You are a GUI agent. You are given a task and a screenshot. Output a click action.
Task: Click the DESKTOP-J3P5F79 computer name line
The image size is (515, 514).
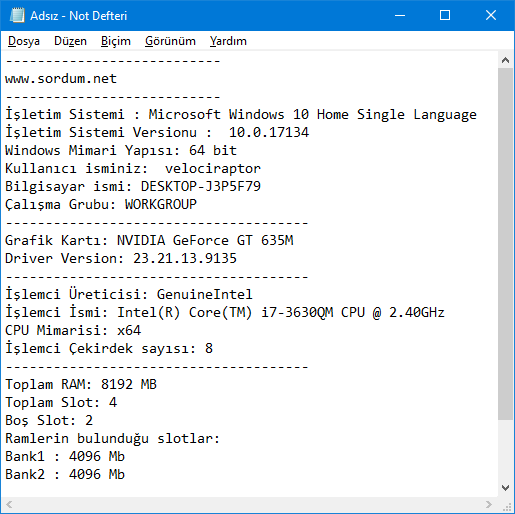pyautogui.click(x=133, y=187)
